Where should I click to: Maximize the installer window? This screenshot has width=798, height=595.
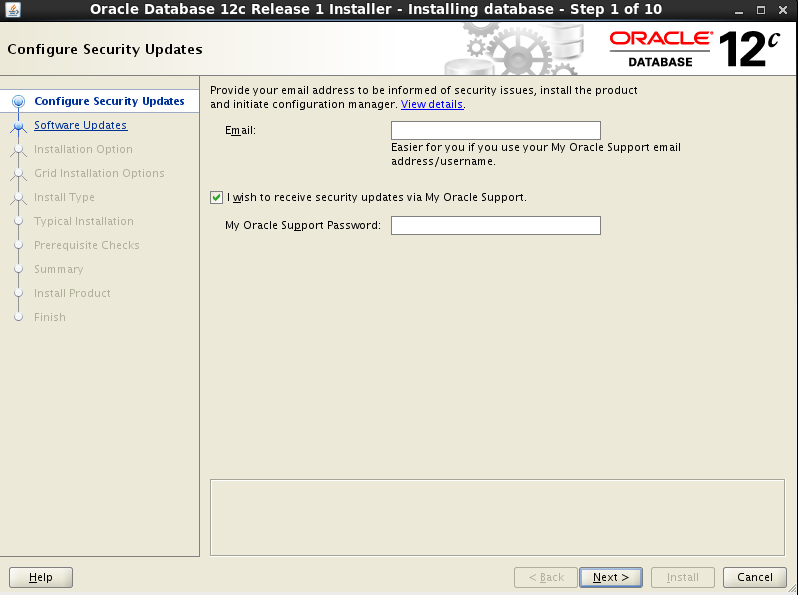pyautogui.click(x=760, y=10)
